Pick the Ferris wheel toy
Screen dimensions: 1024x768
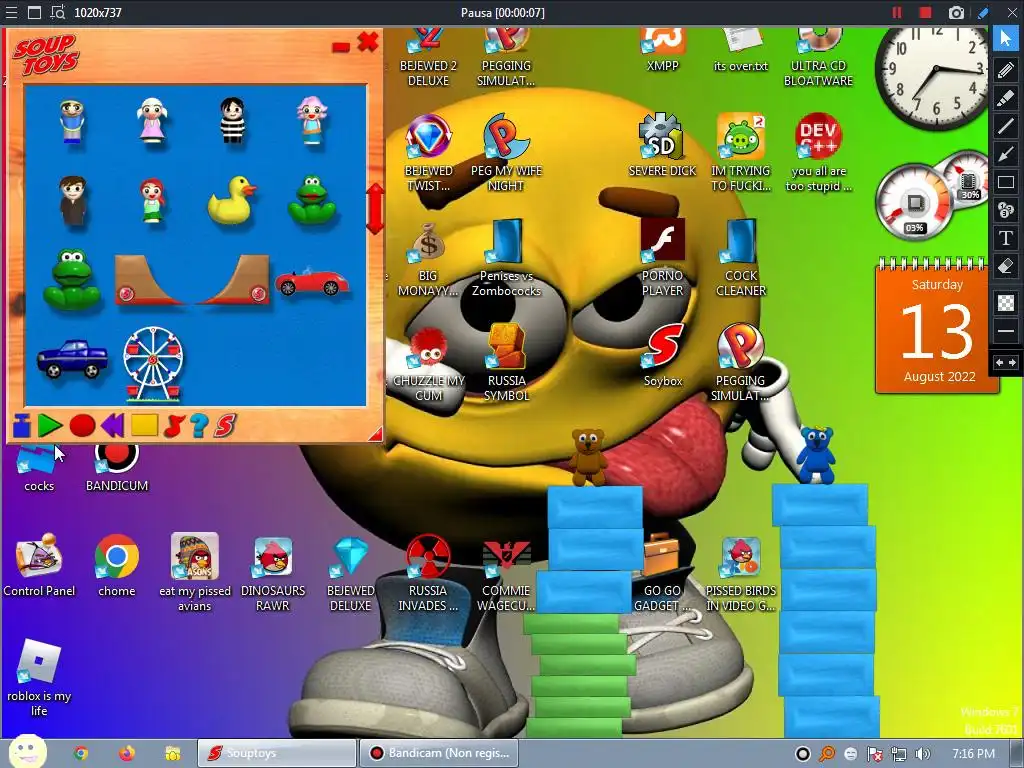coord(153,364)
